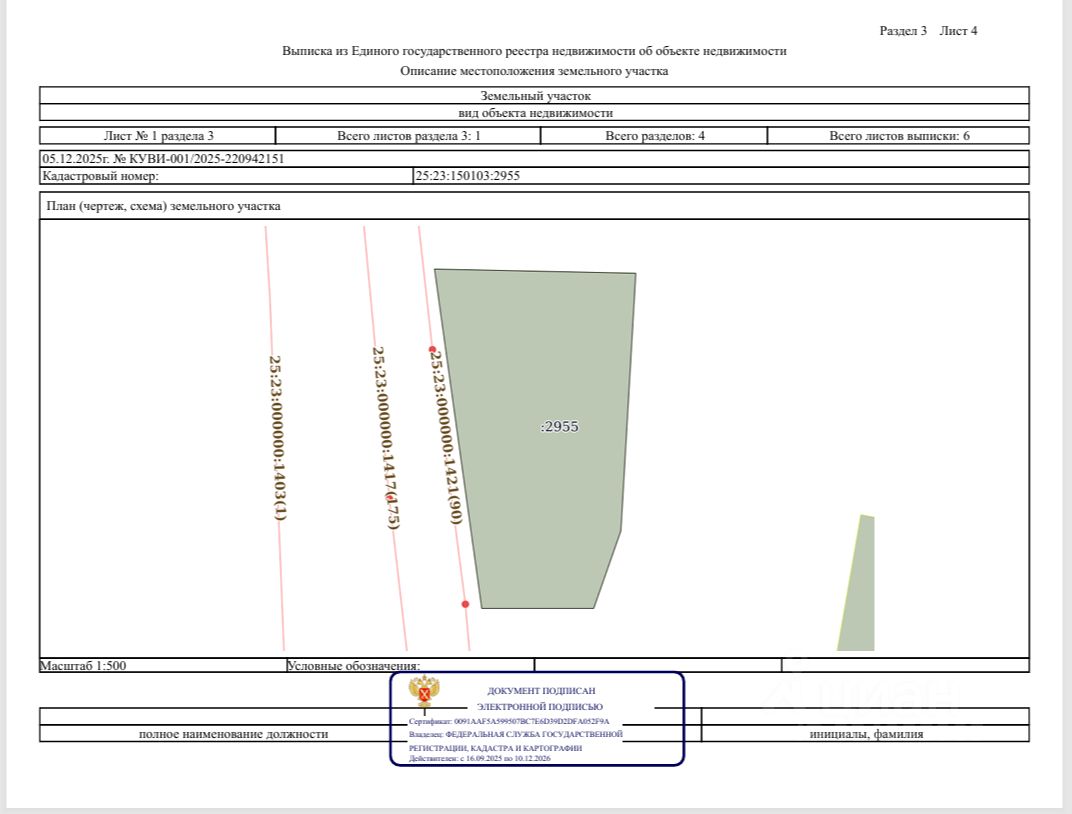Click the 'полное наименование должности' cell
Screen dimensions: 1072x814
pos(233,733)
